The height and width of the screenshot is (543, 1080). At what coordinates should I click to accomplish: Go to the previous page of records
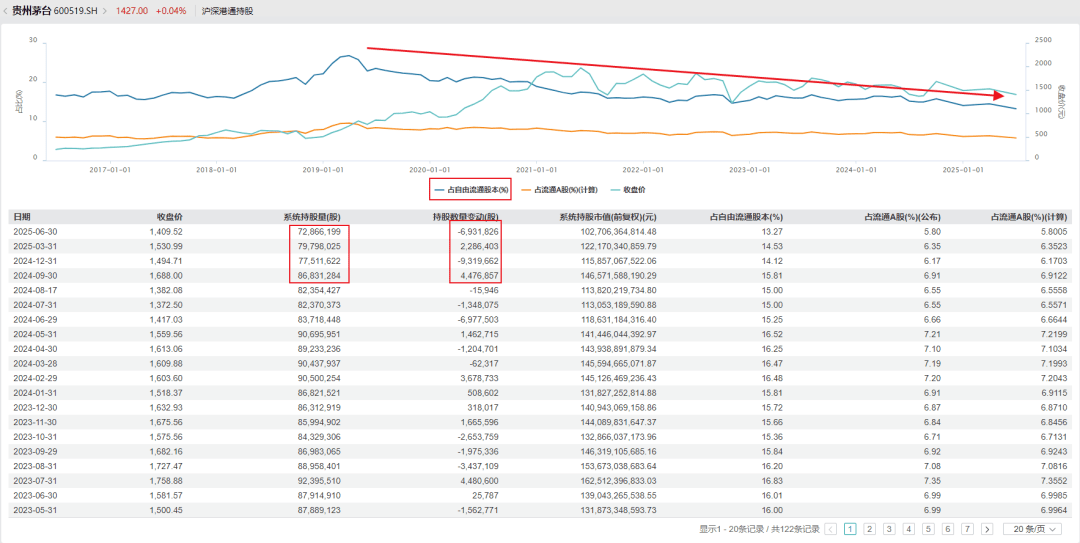pyautogui.click(x=831, y=529)
